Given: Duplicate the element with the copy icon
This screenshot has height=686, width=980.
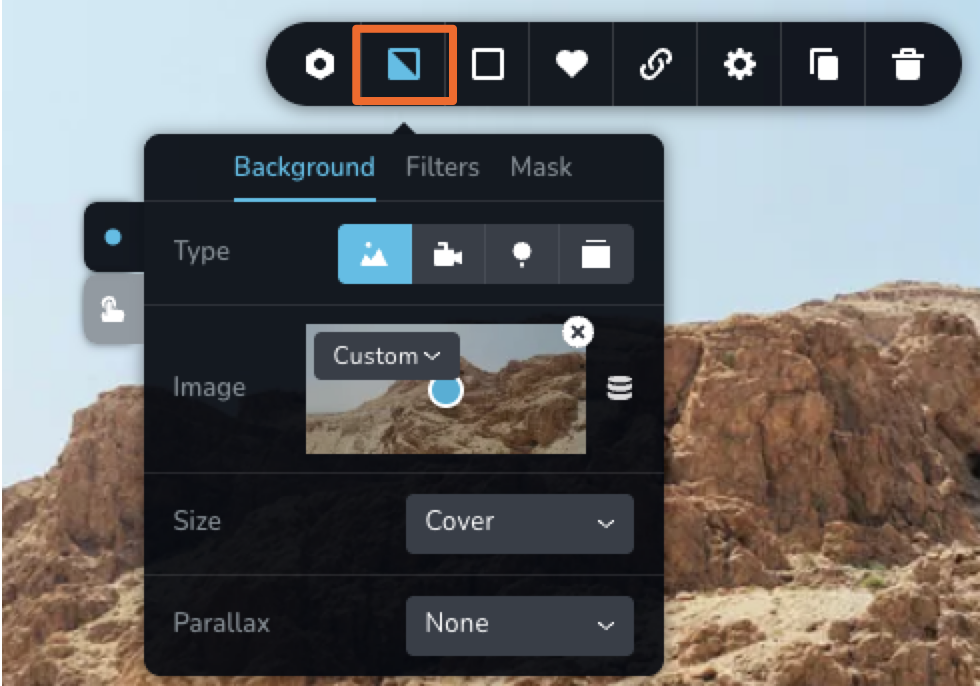Looking at the screenshot, I should (x=823, y=66).
